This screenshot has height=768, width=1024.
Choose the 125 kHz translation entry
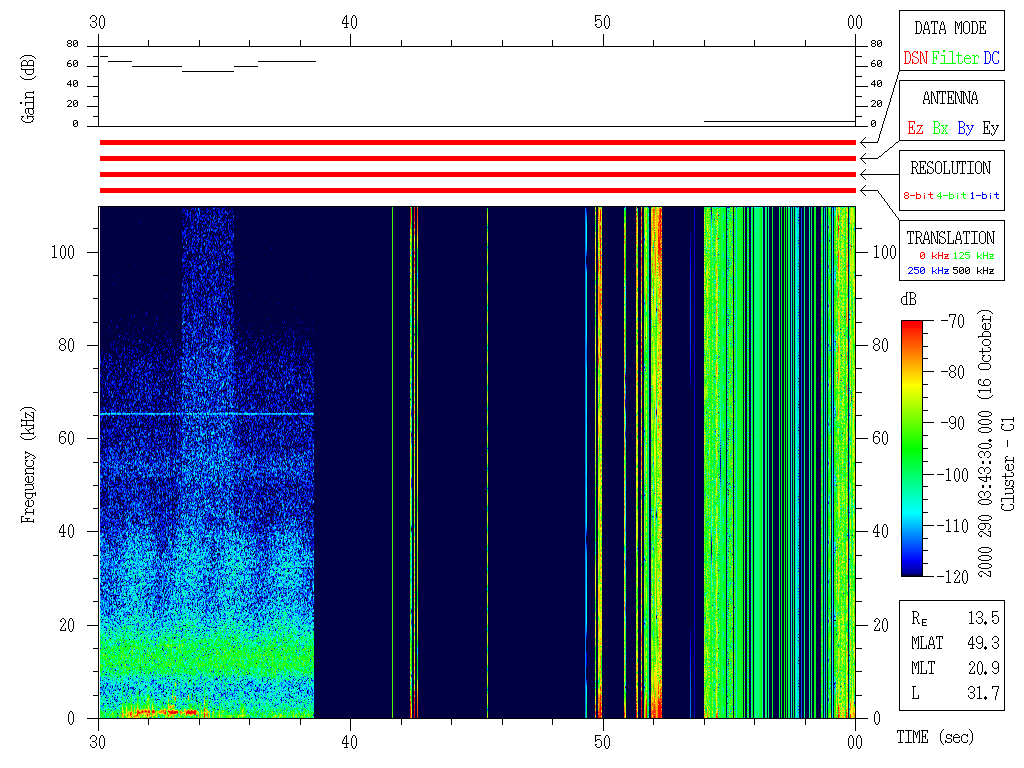point(972,257)
